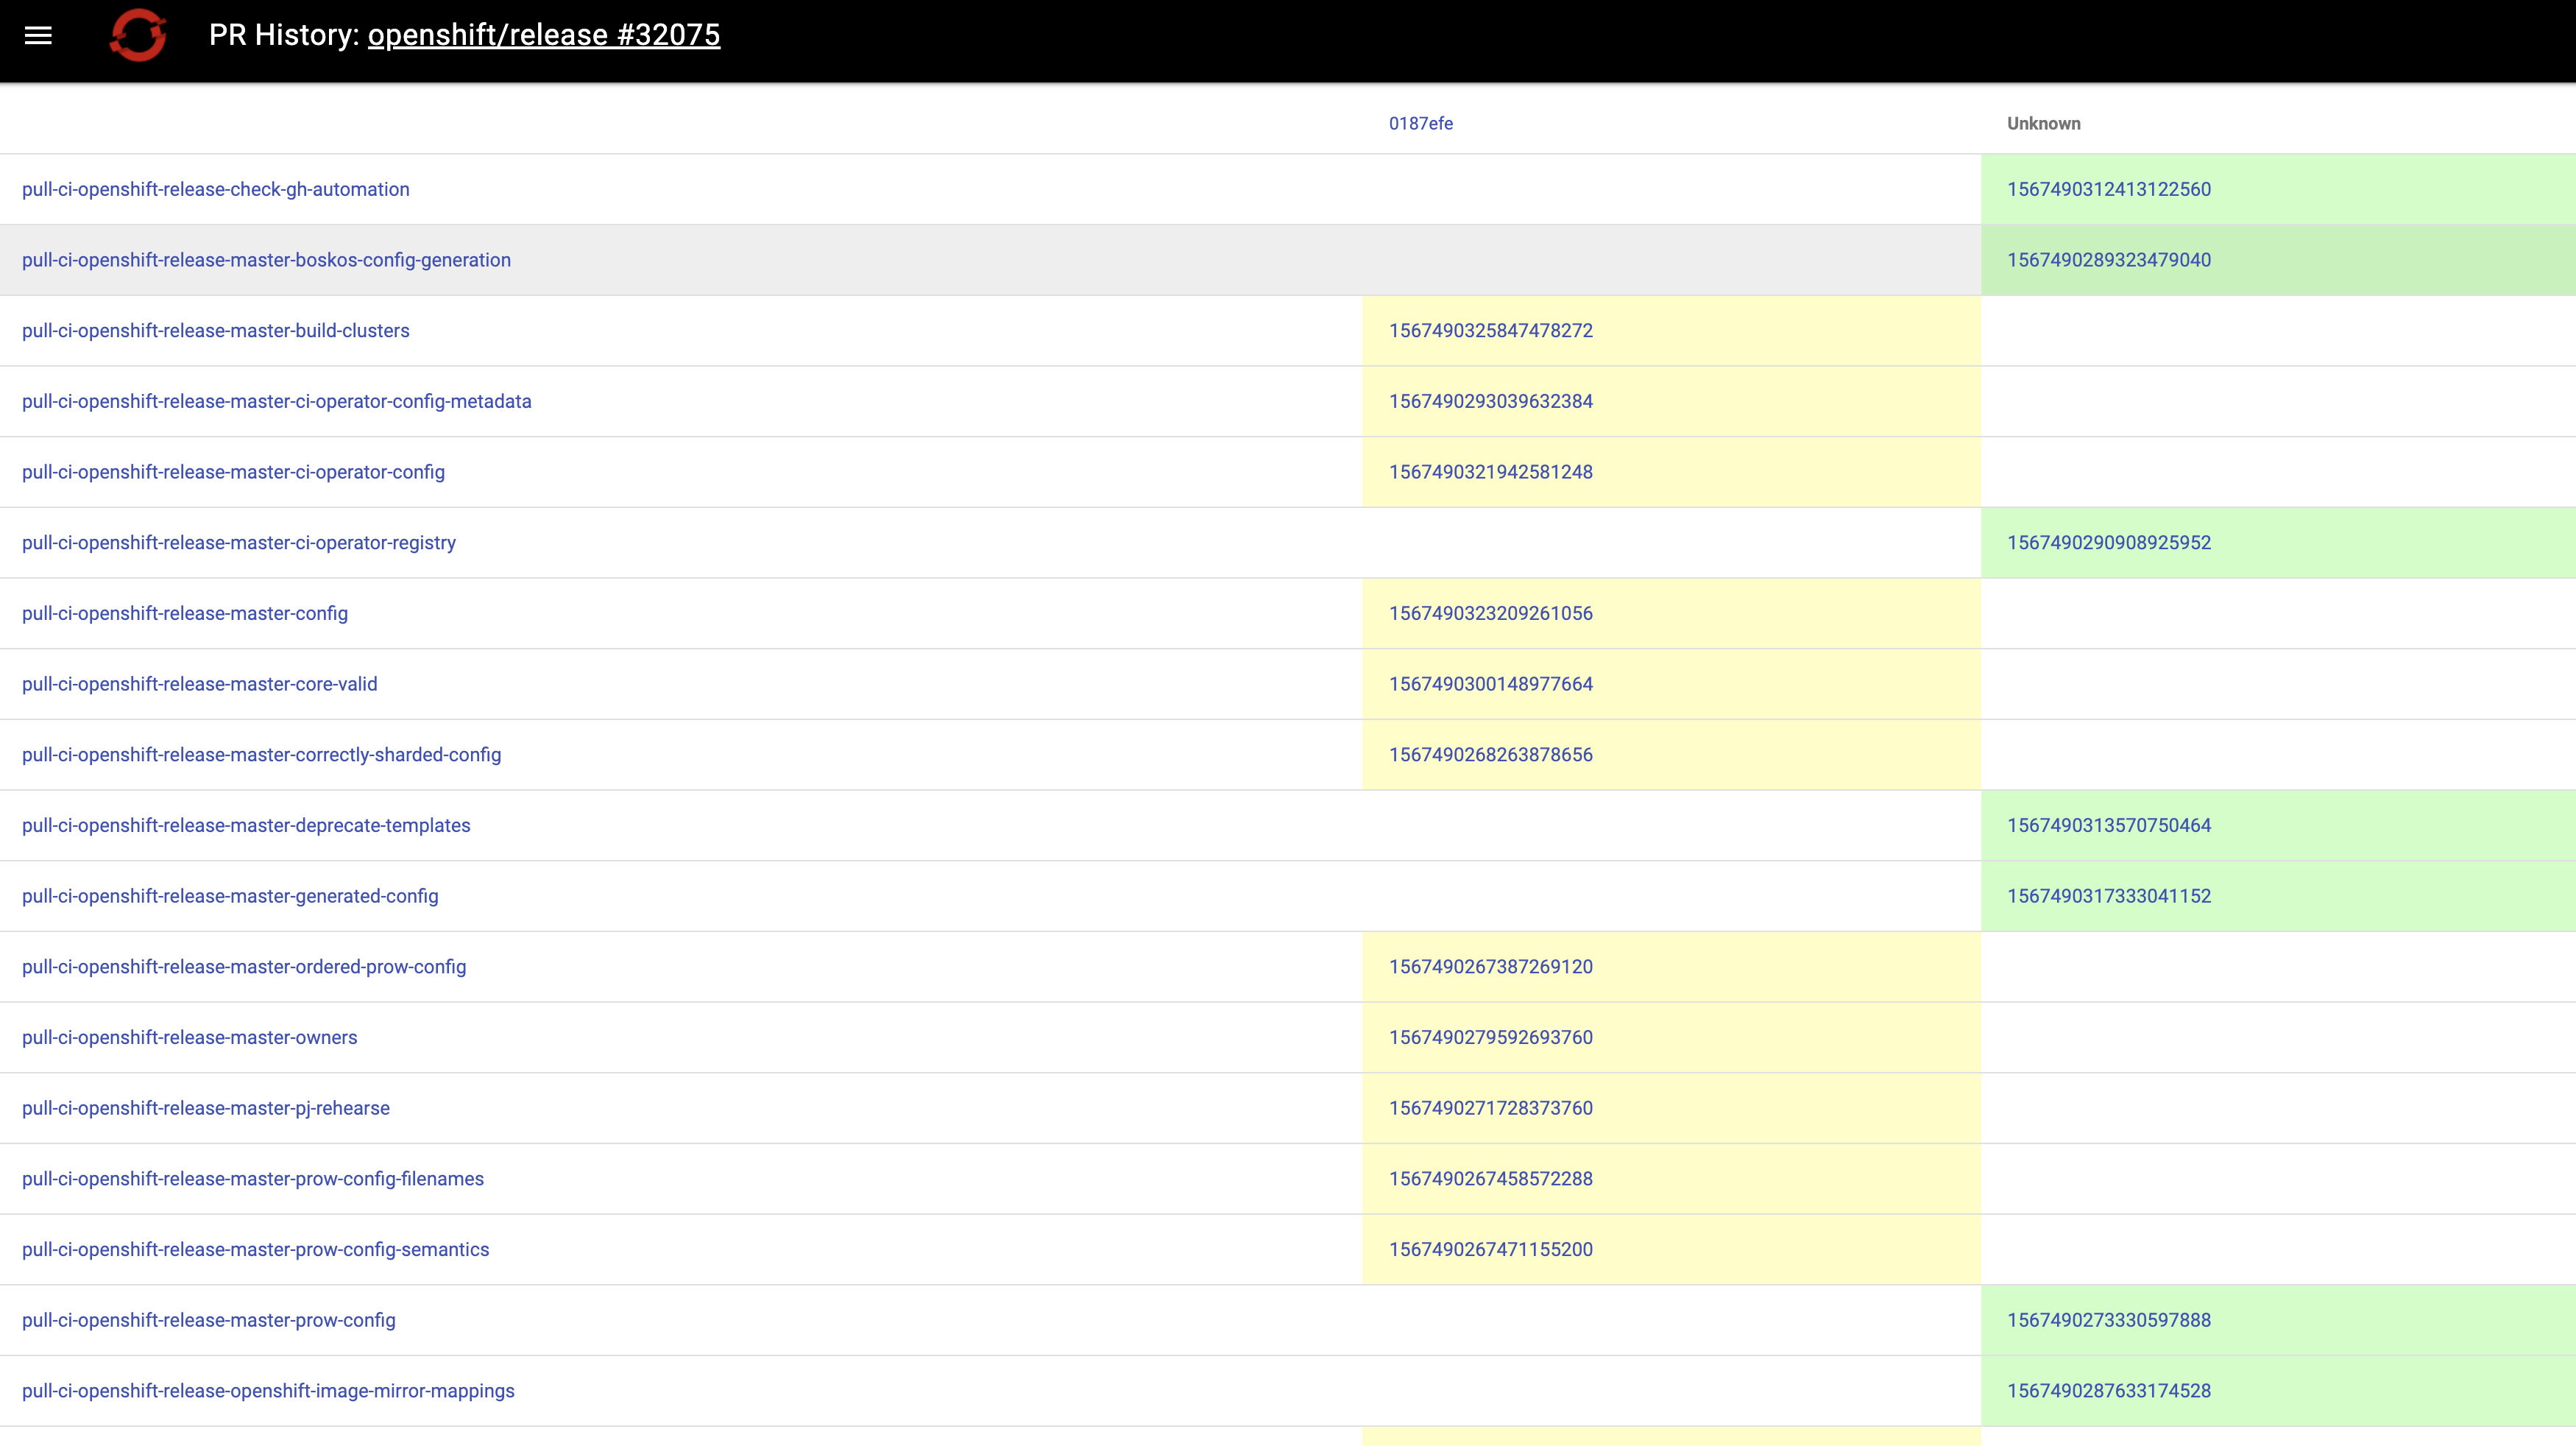Open the prow-config-semantics job link
This screenshot has width=2576, height=1446.
tap(255, 1250)
